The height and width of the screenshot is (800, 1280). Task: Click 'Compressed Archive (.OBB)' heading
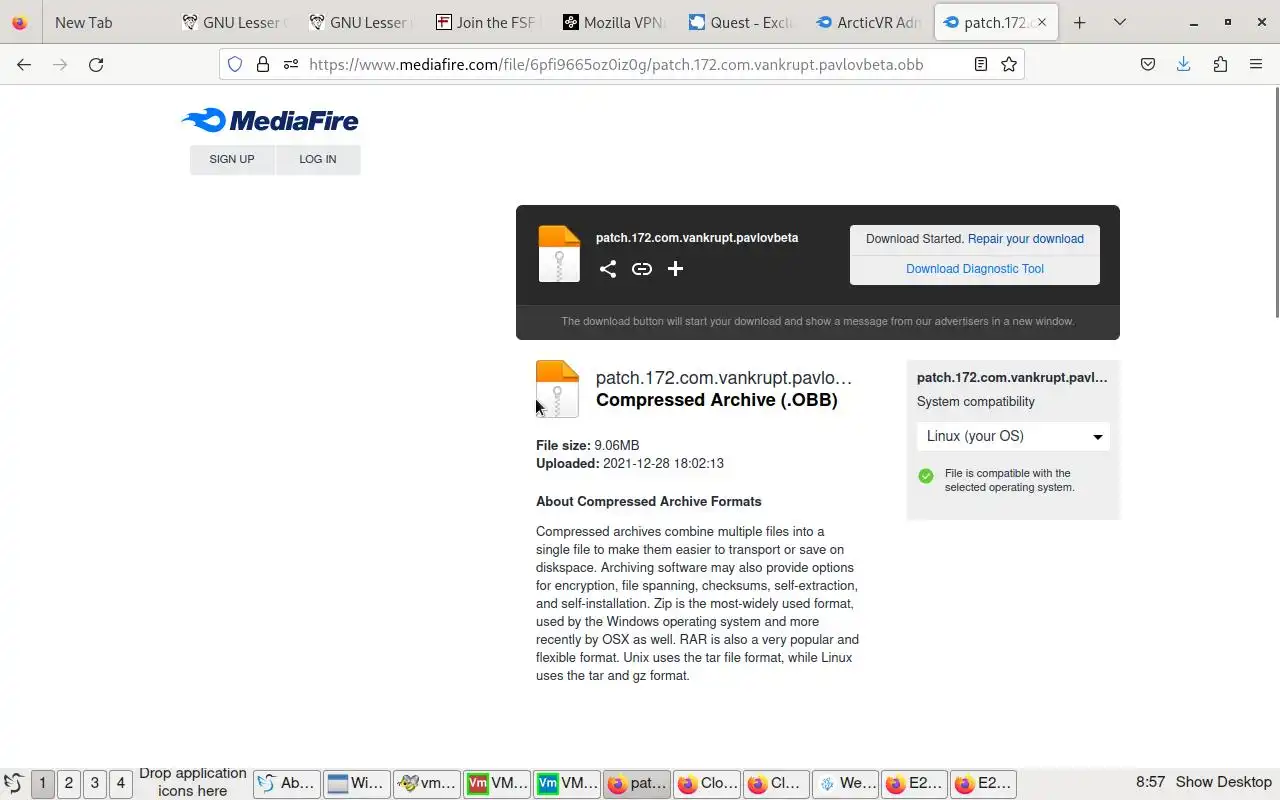(x=717, y=400)
